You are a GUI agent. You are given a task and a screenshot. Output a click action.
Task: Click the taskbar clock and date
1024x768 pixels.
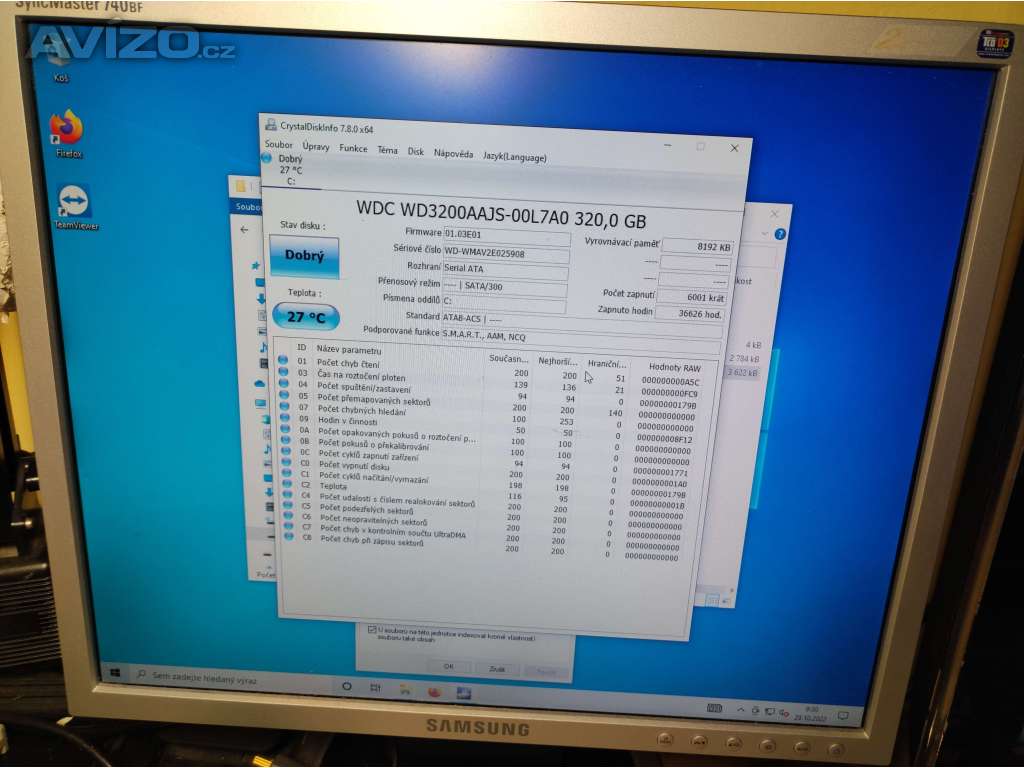[811, 713]
